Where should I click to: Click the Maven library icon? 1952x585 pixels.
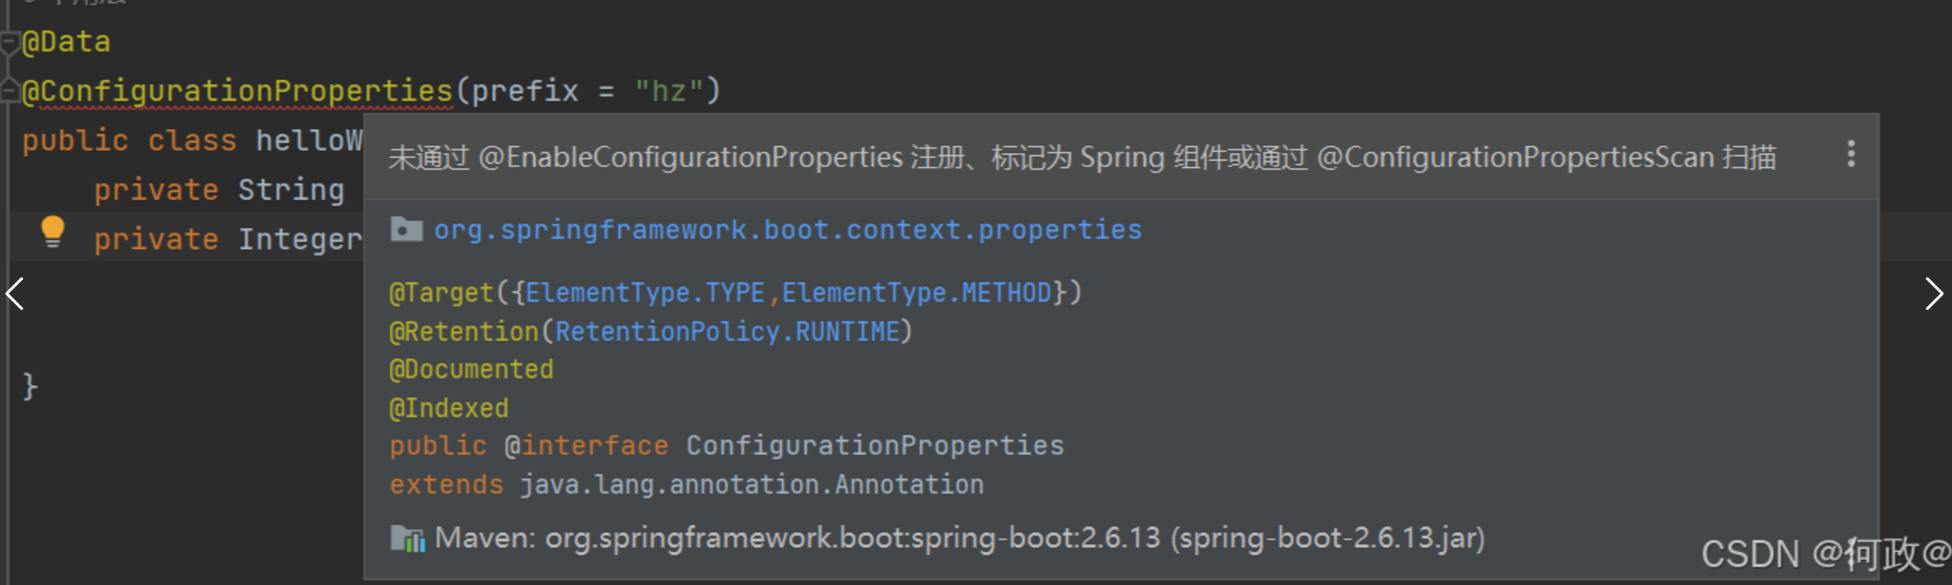pyautogui.click(x=407, y=539)
